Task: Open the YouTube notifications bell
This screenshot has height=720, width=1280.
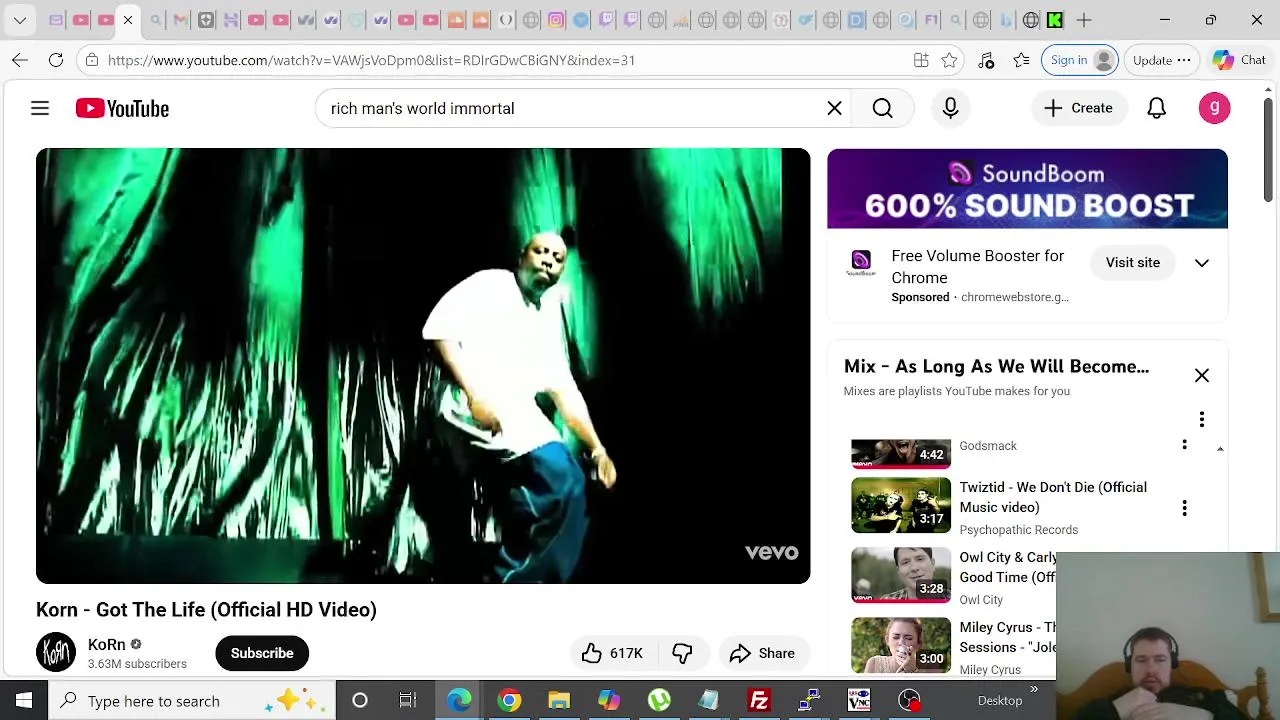Action: point(1156,108)
